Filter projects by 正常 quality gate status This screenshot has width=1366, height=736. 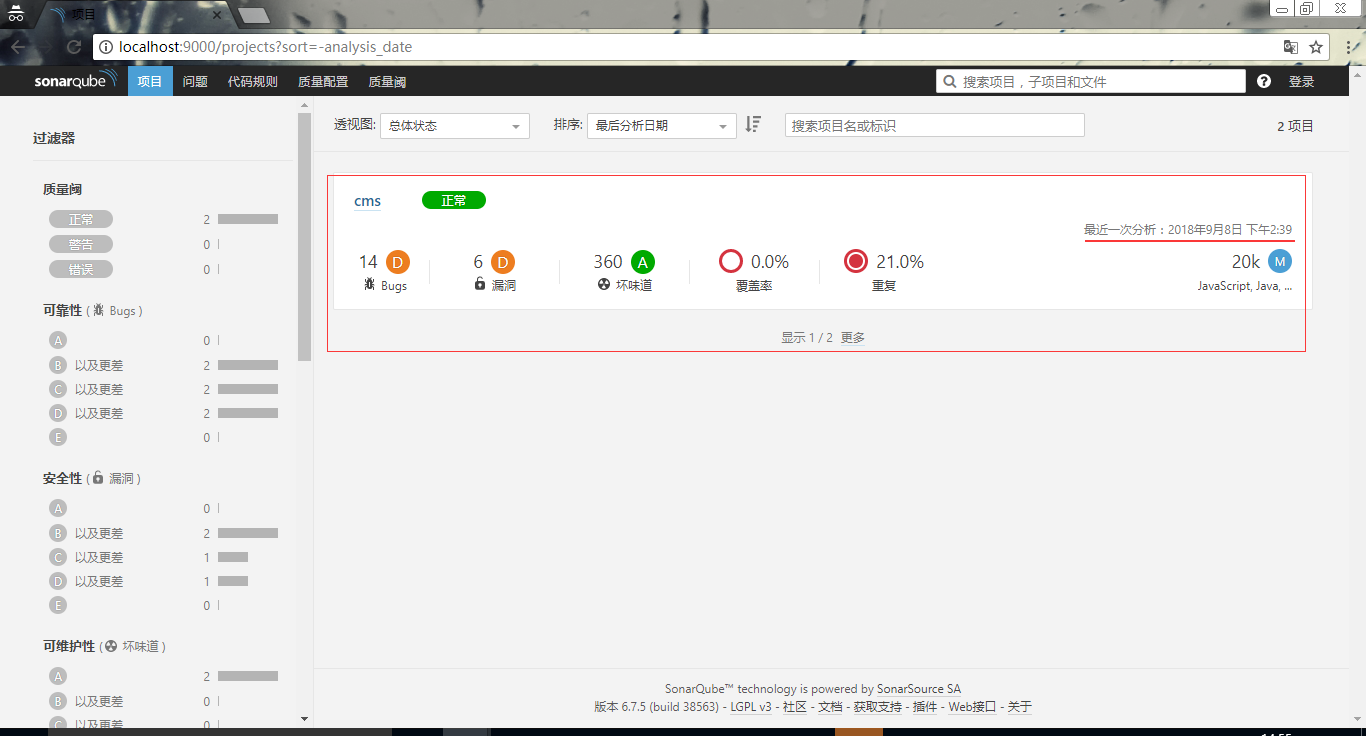80,218
